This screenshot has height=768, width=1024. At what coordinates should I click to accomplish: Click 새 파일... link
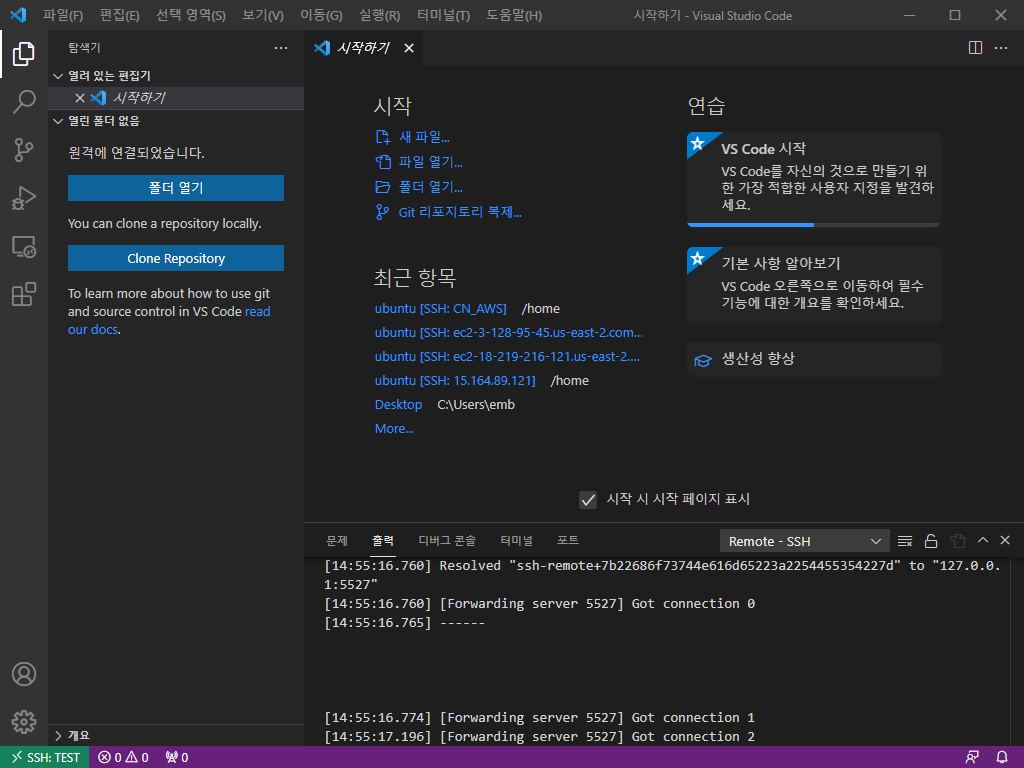(412, 137)
